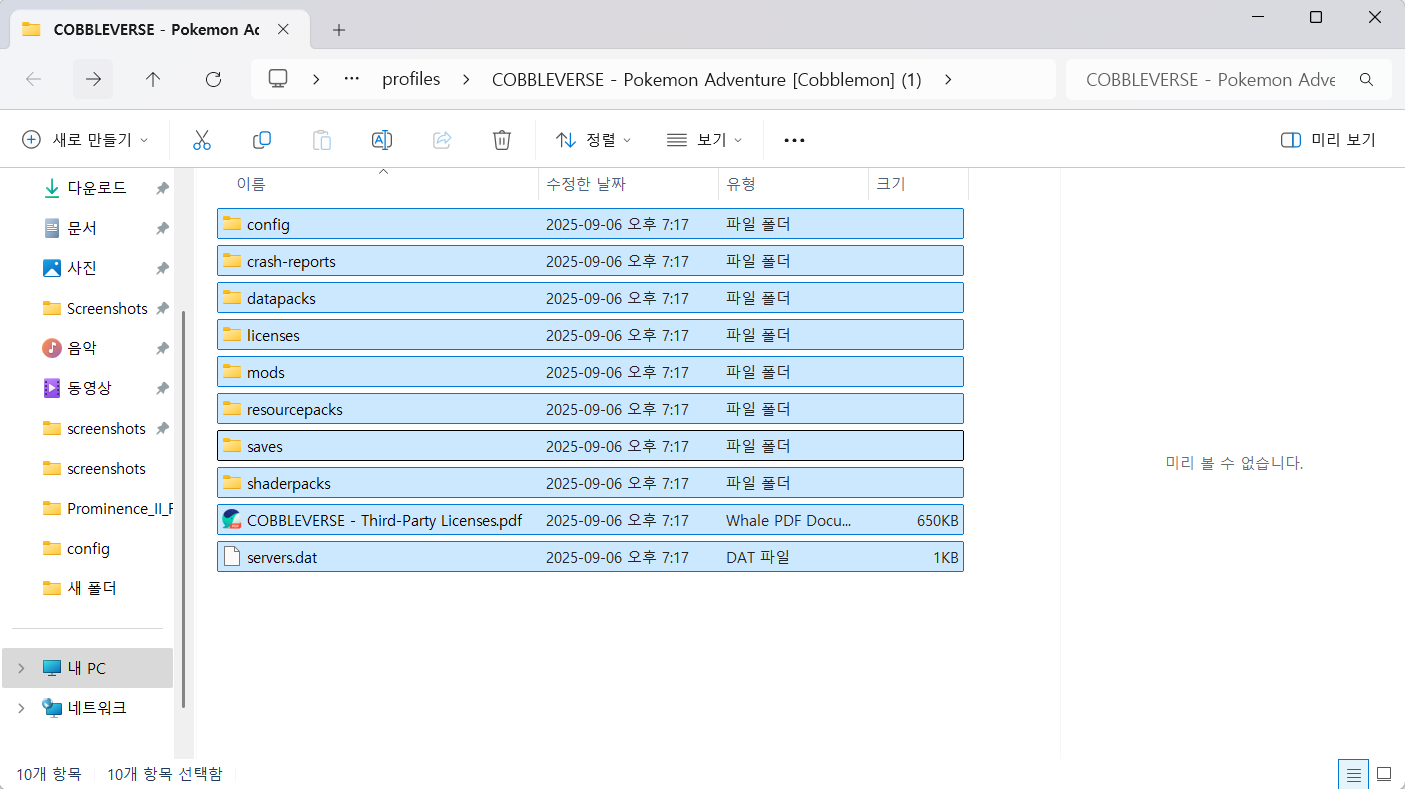
Task: Select the saves folder row
Action: tap(590, 446)
